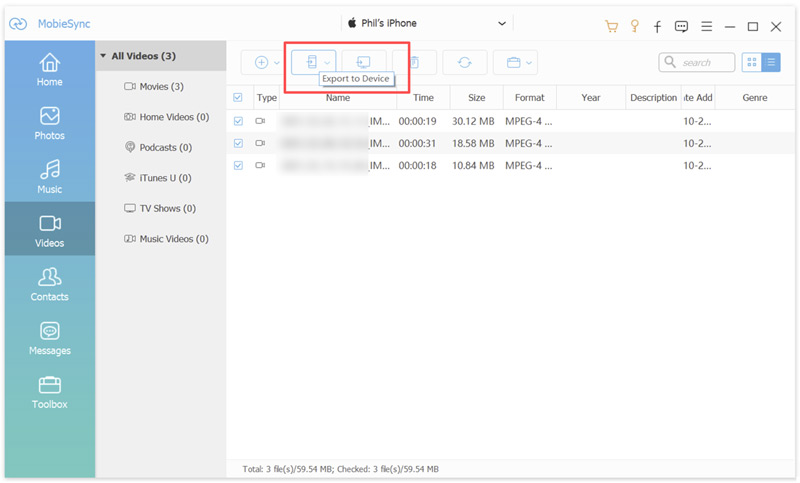800x483 pixels.
Task: Click the key register icon
Action: (634, 26)
